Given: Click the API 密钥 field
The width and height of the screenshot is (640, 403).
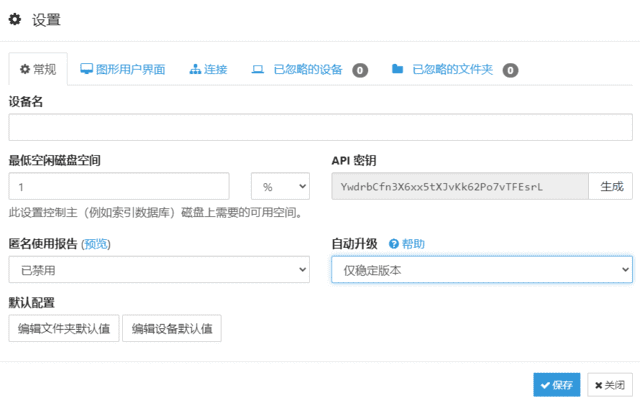Looking at the screenshot, I should pyautogui.click(x=460, y=187).
